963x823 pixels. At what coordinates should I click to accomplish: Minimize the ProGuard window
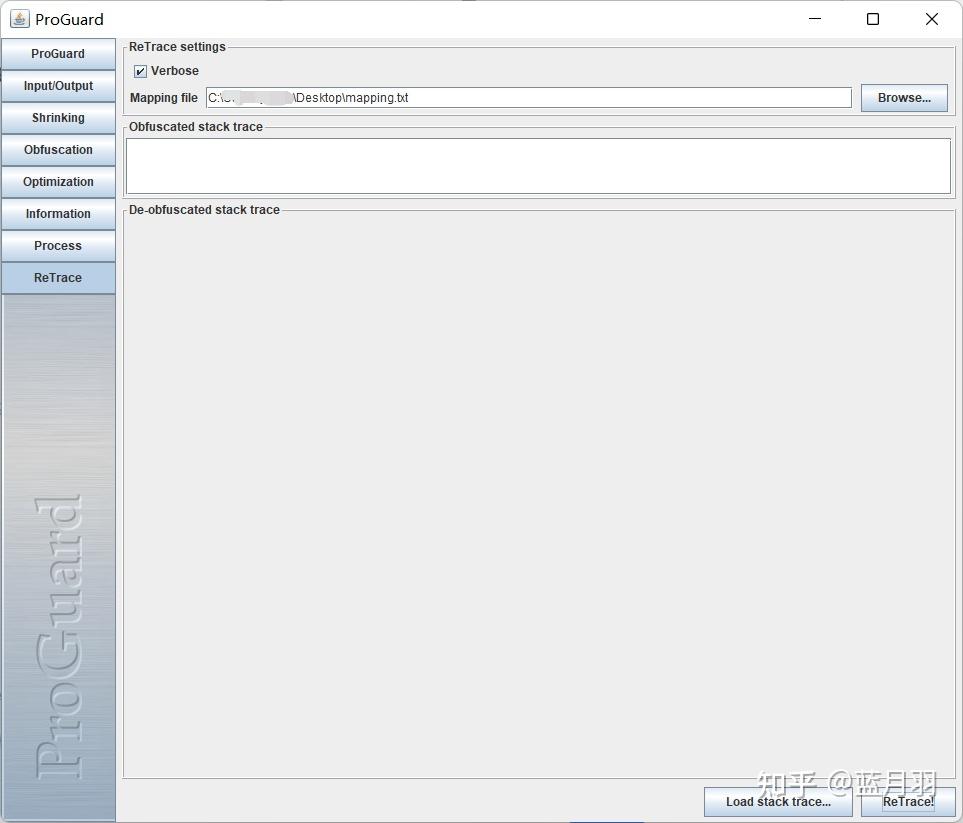pos(815,19)
